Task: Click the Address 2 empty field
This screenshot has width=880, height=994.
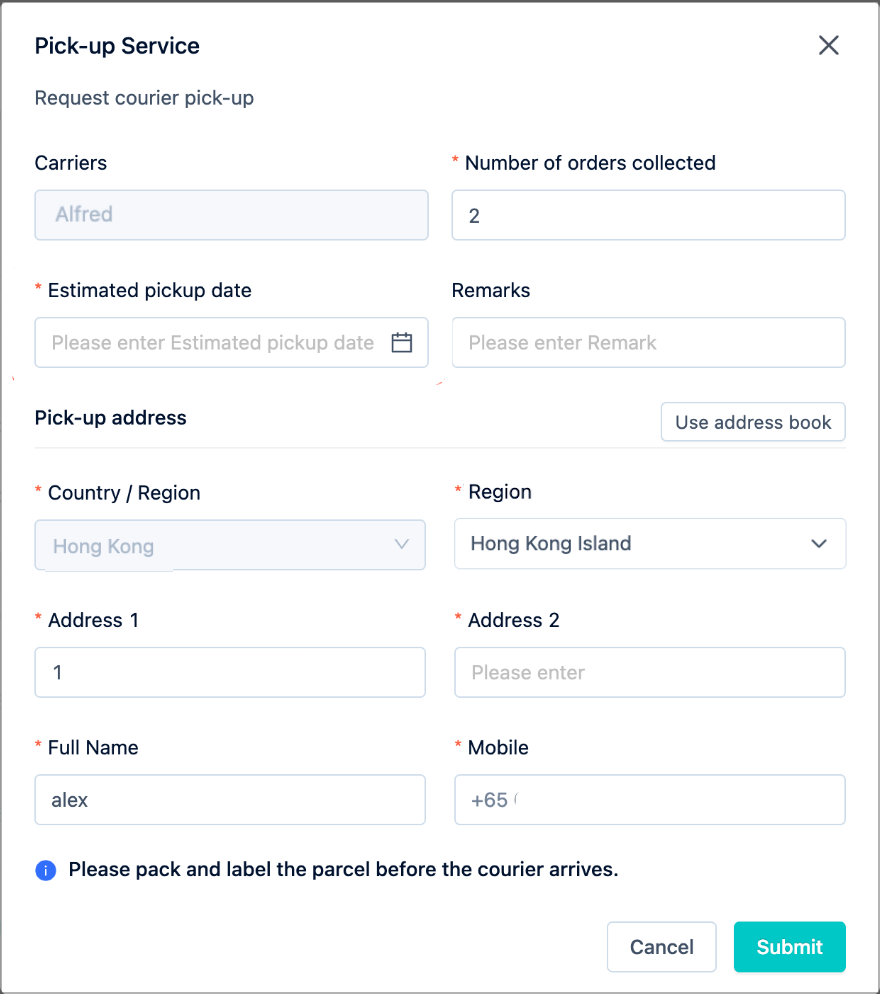Action: point(650,672)
